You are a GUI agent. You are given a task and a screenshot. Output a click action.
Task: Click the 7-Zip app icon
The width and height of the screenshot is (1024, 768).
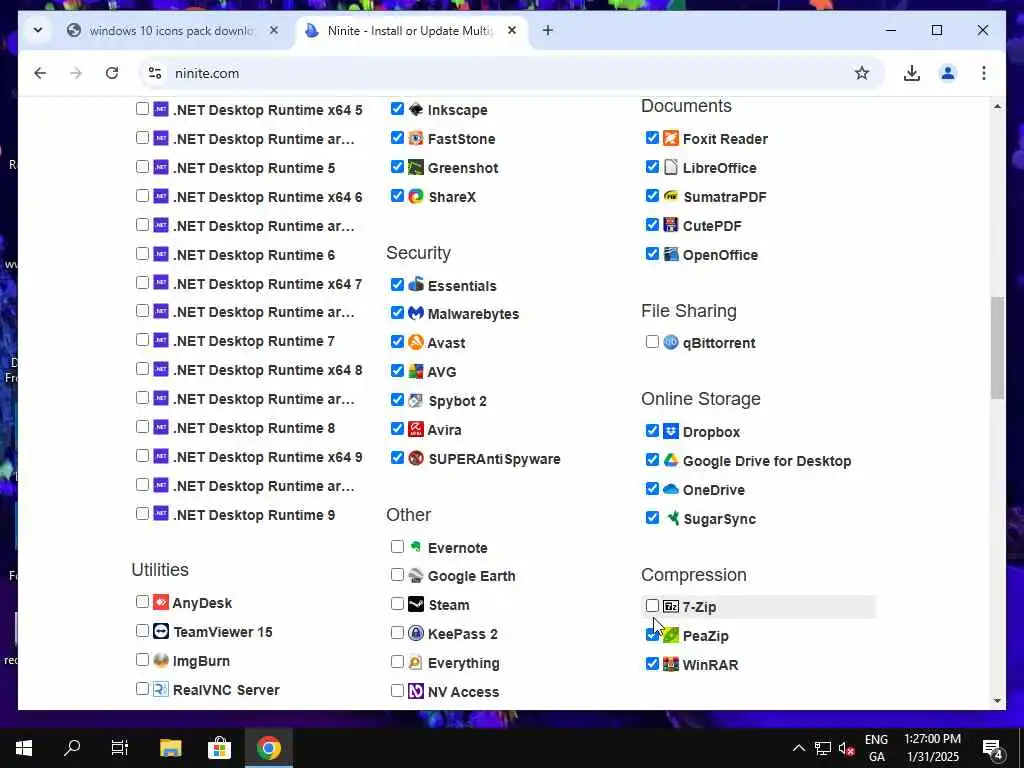pos(671,606)
